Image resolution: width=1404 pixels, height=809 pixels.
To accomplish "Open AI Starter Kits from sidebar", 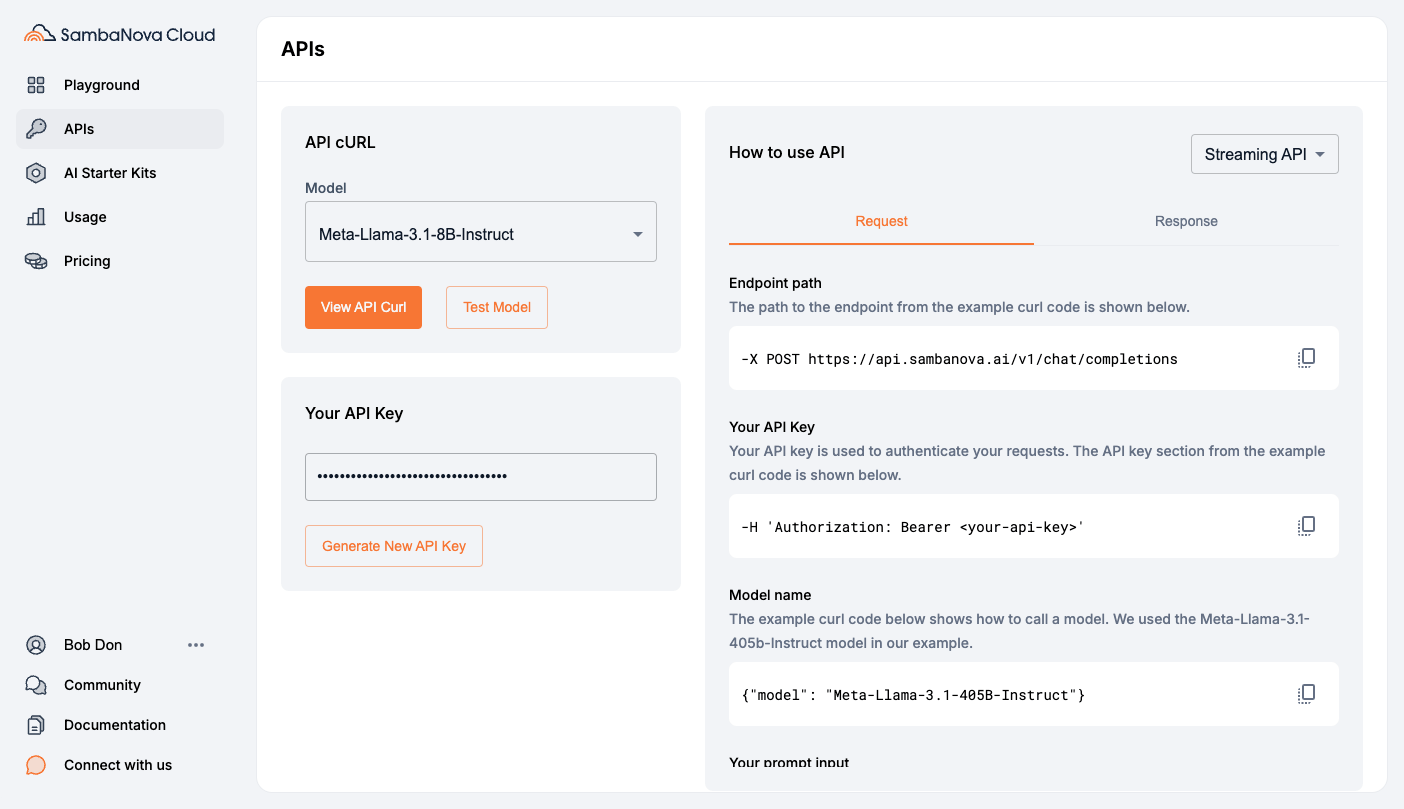I will (37, 172).
